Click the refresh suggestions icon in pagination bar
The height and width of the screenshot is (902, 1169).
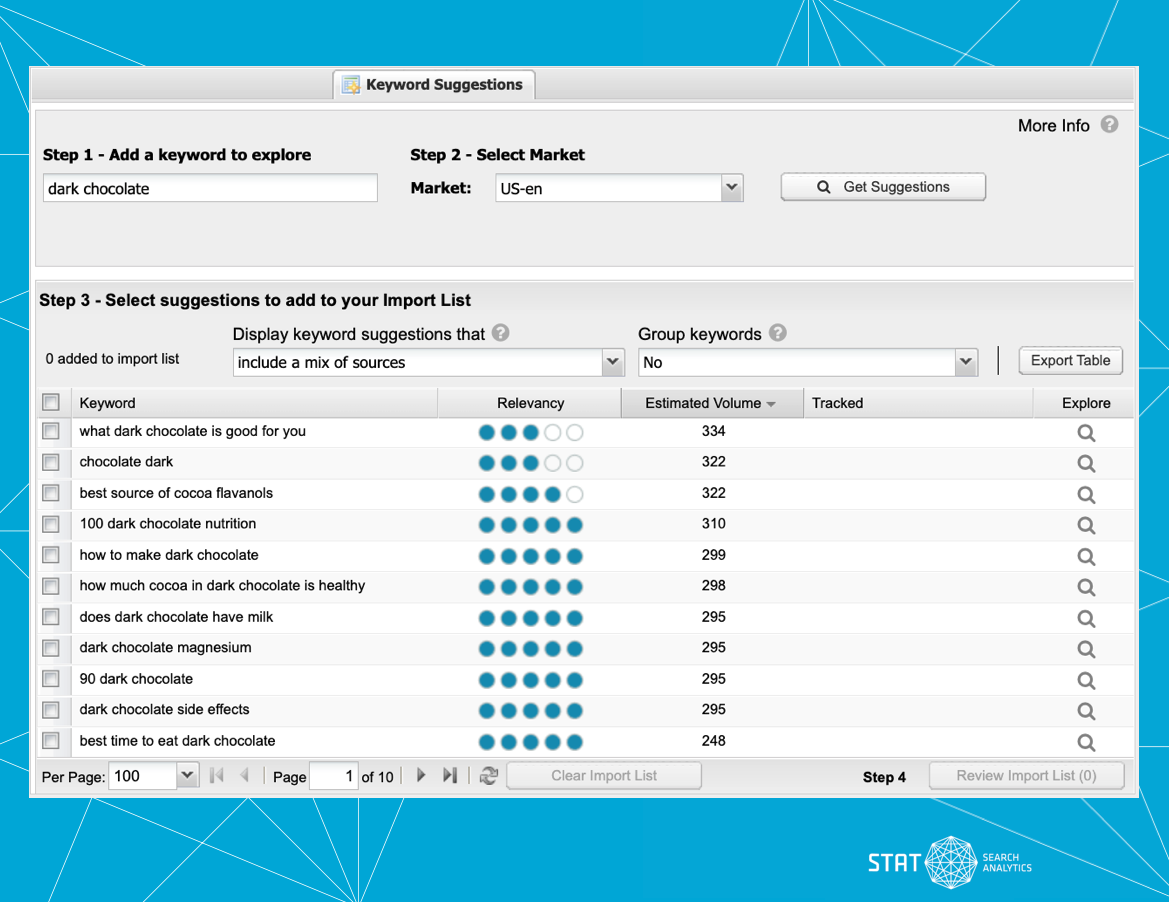(488, 775)
